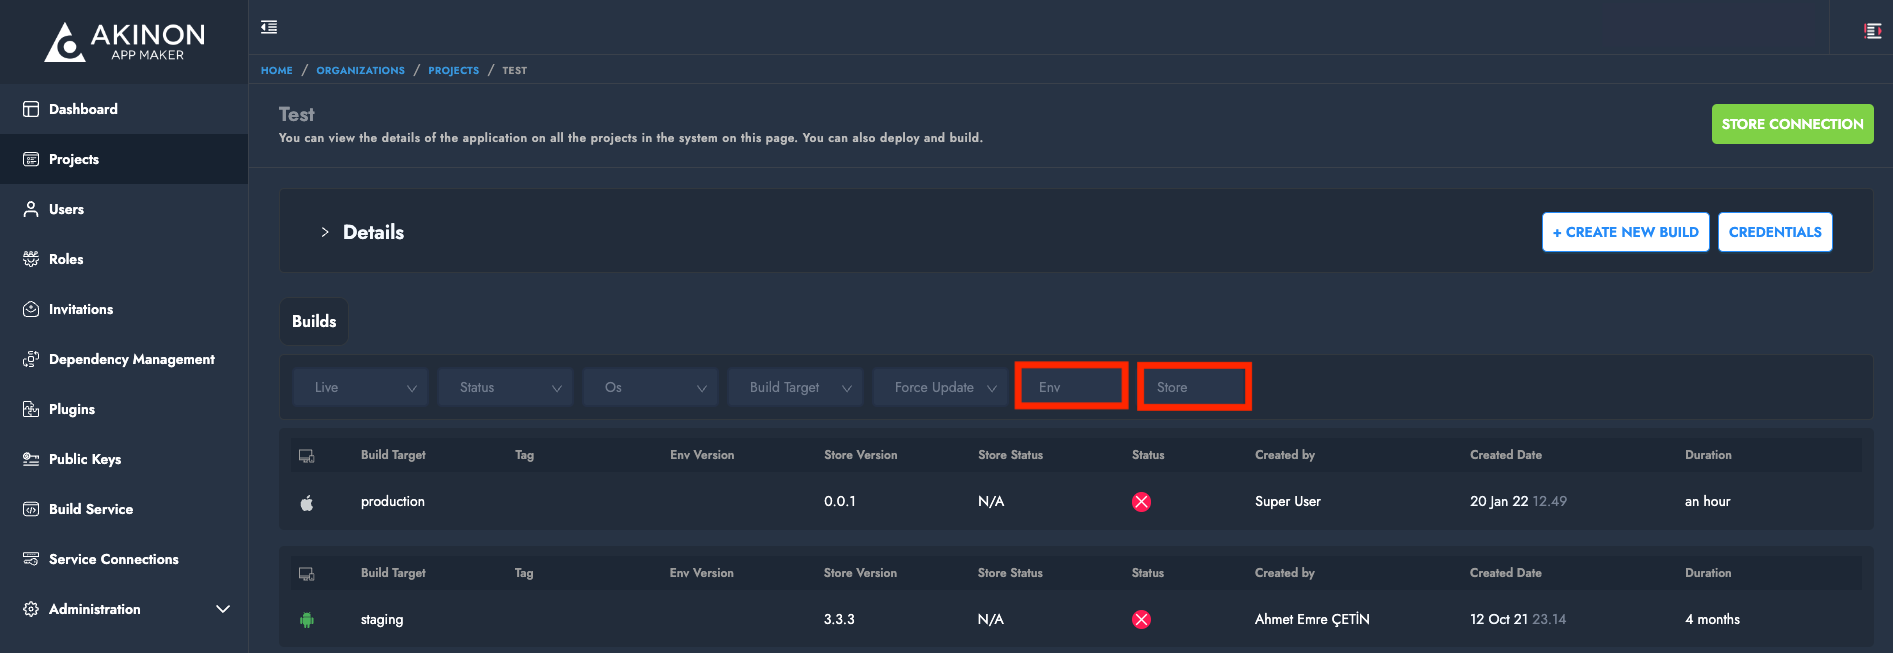Image resolution: width=1893 pixels, height=653 pixels.
Task: Expand the Details section chevron
Action: [x=325, y=232]
